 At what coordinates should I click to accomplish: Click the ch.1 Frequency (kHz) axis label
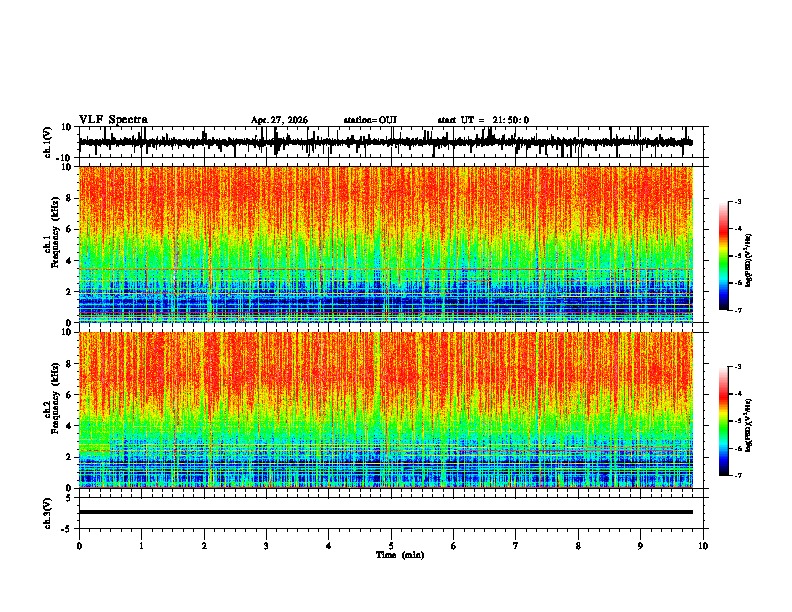[51, 244]
